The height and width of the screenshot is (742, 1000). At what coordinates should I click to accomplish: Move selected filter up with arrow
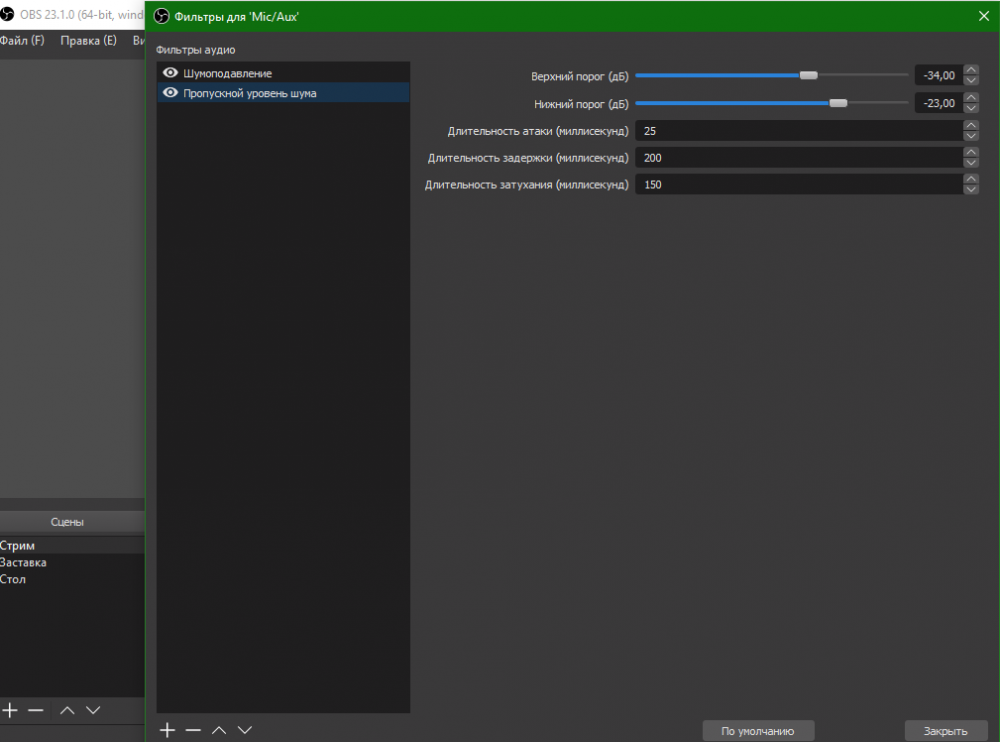pyautogui.click(x=219, y=730)
